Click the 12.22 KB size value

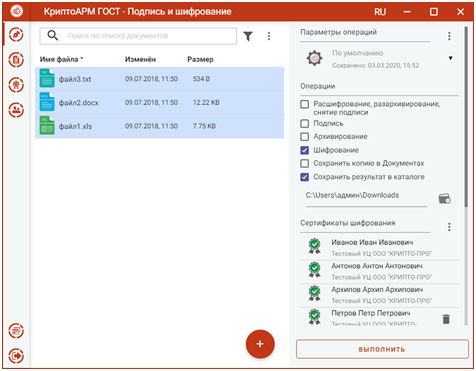point(206,102)
